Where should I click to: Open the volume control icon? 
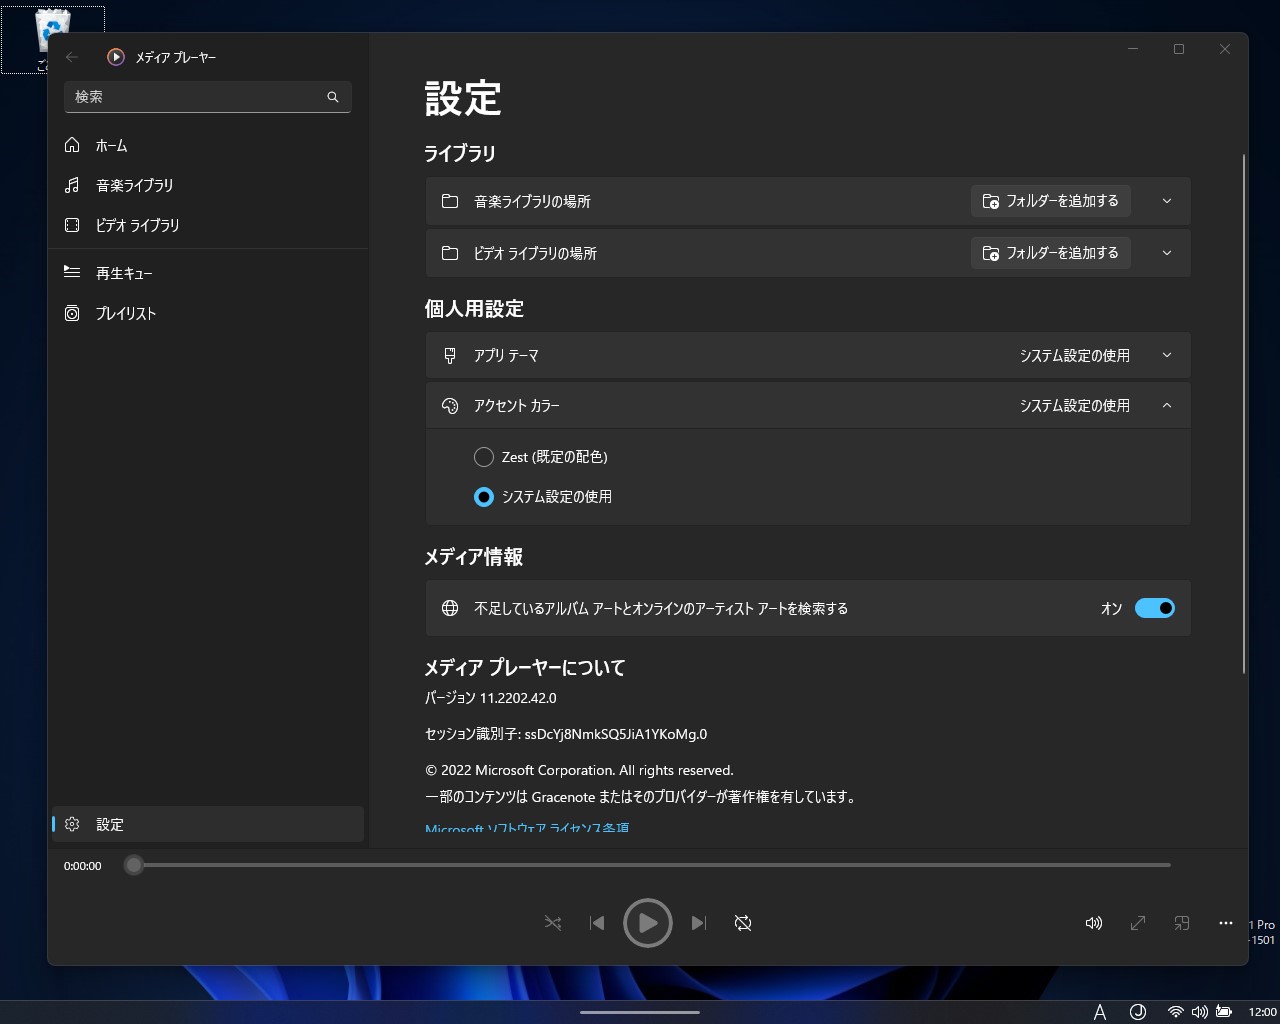(1093, 923)
